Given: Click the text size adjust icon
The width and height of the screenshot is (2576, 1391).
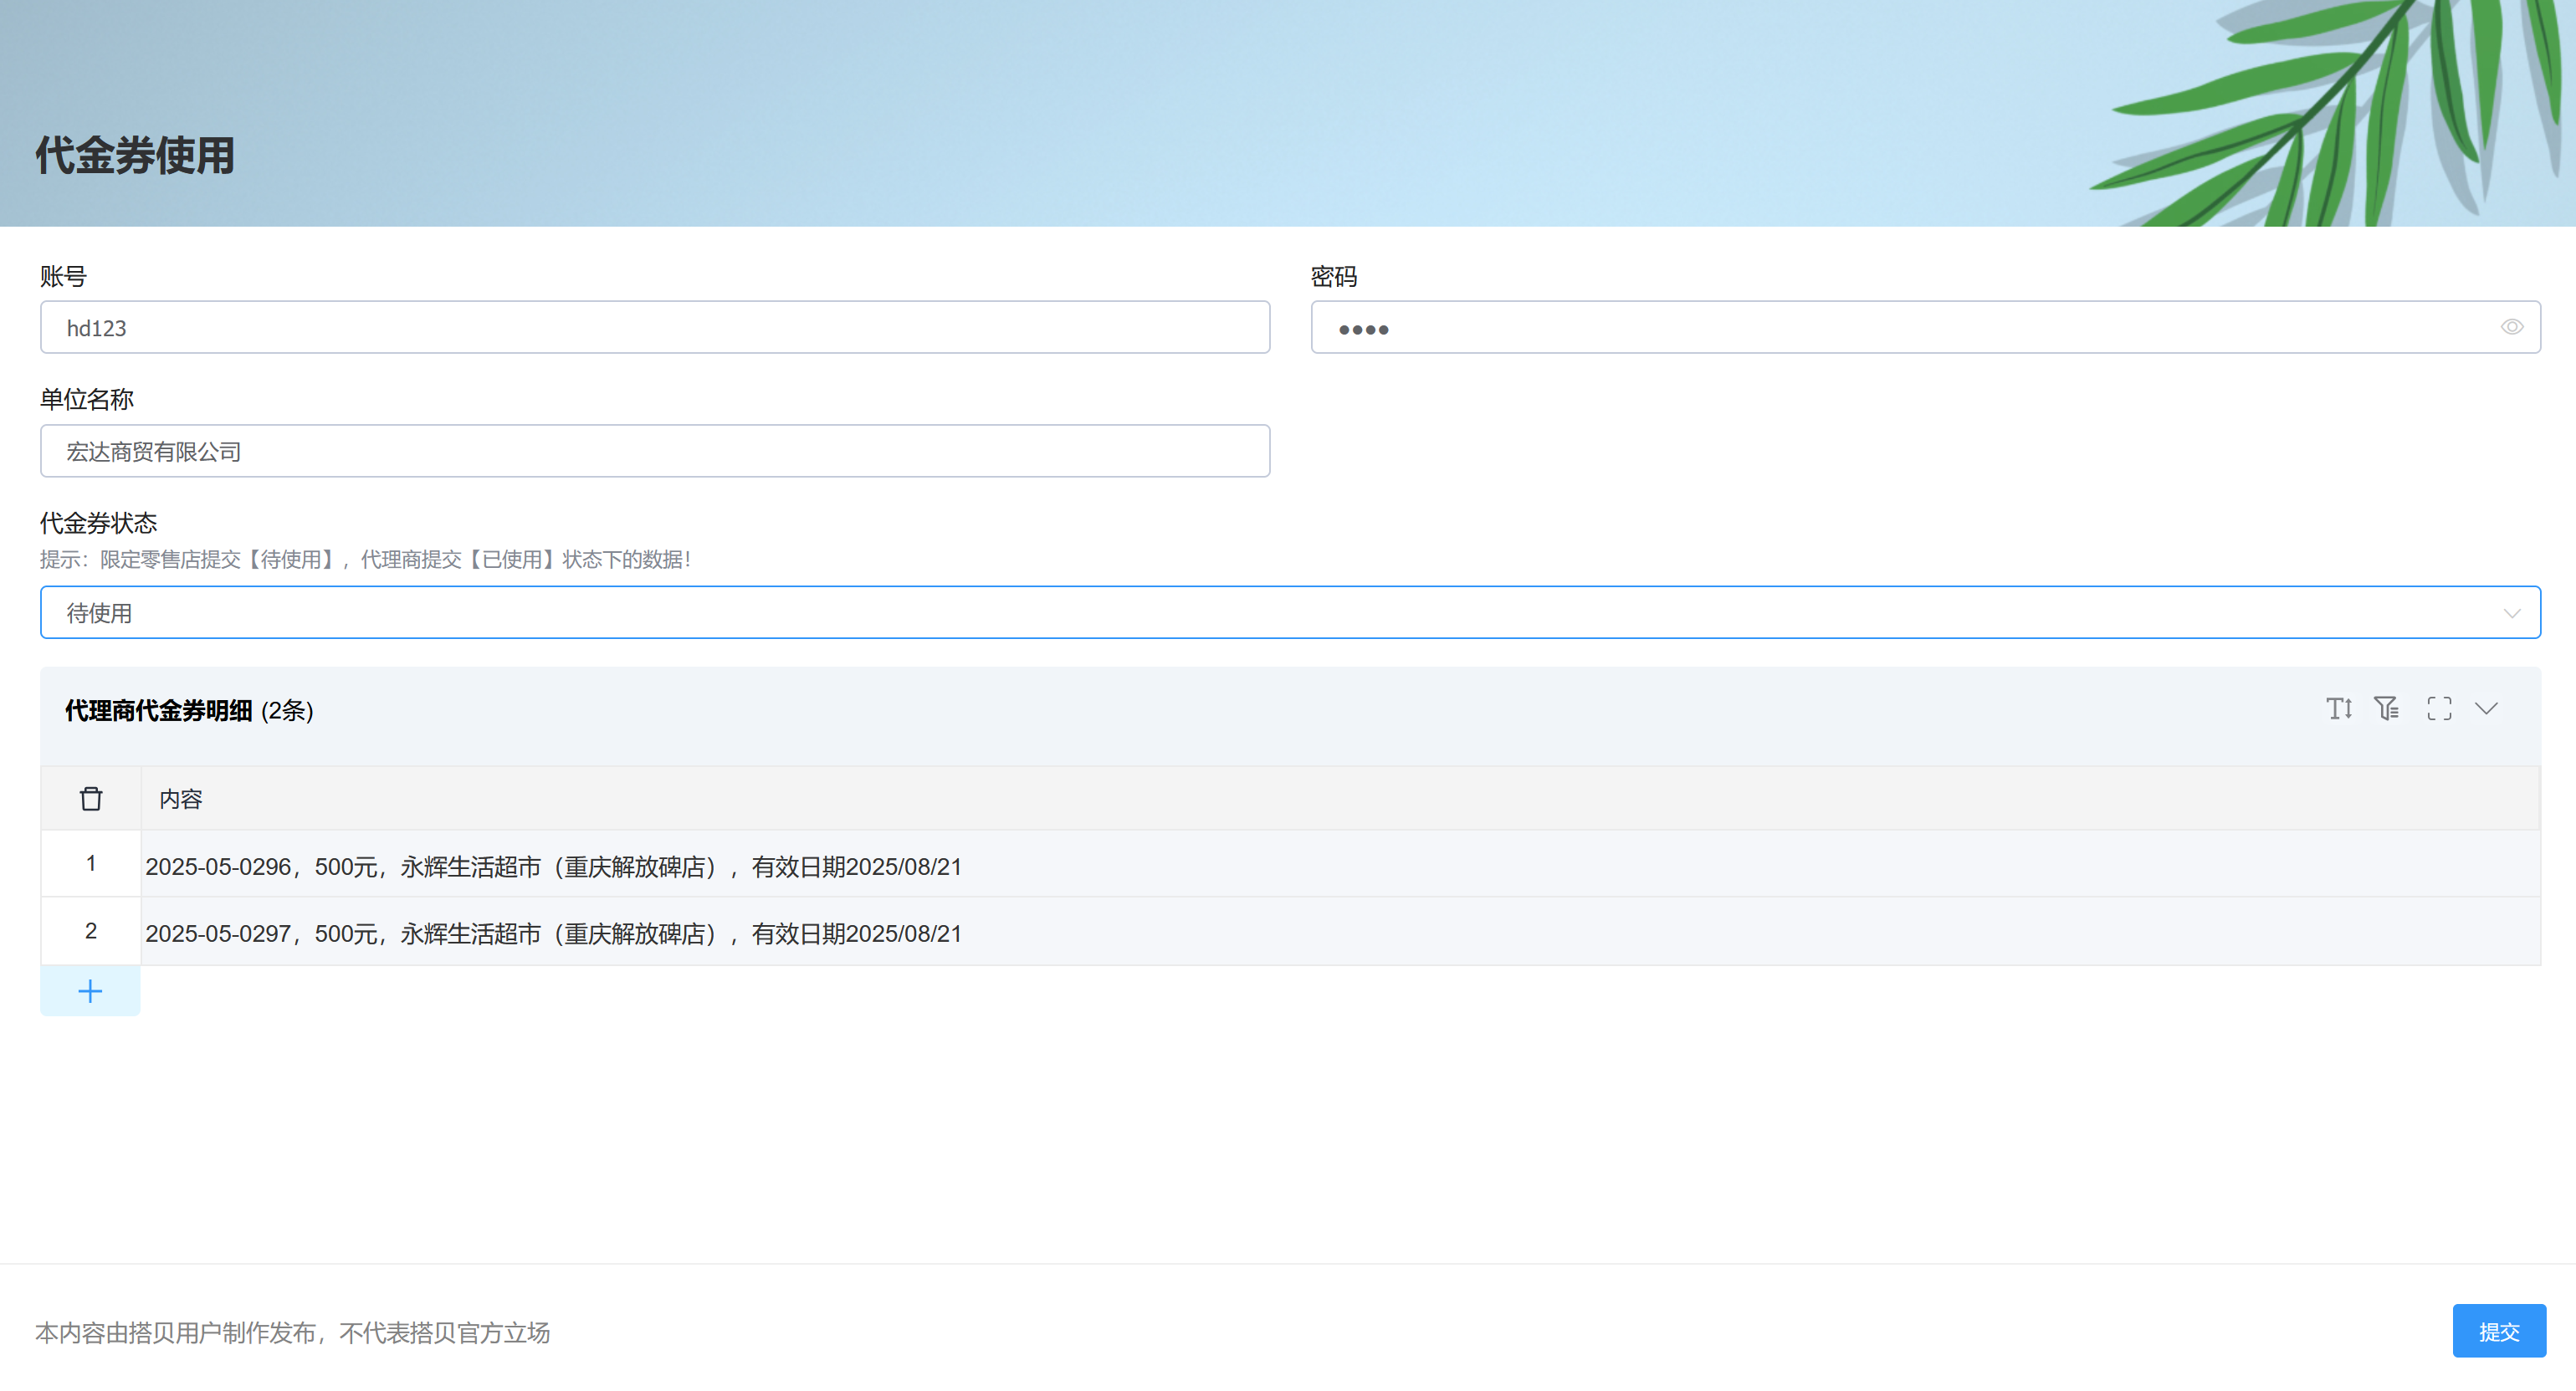Looking at the screenshot, I should point(2338,709).
